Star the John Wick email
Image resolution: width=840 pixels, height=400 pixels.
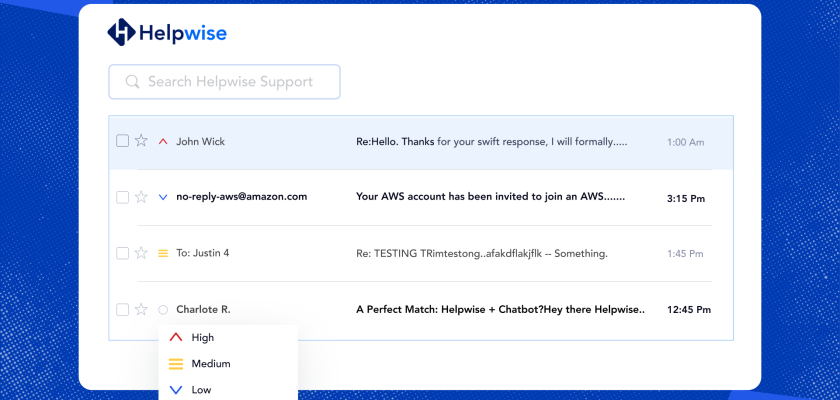[141, 142]
